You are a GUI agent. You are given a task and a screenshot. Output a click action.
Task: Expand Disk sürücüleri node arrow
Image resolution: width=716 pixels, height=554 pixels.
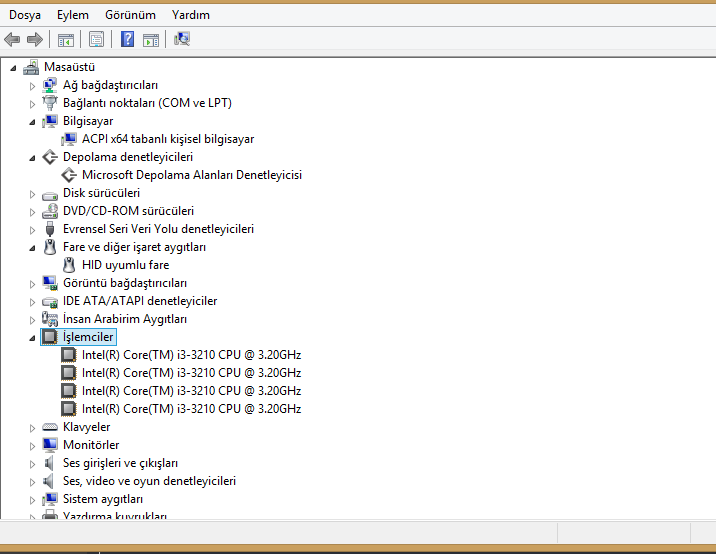point(32,194)
